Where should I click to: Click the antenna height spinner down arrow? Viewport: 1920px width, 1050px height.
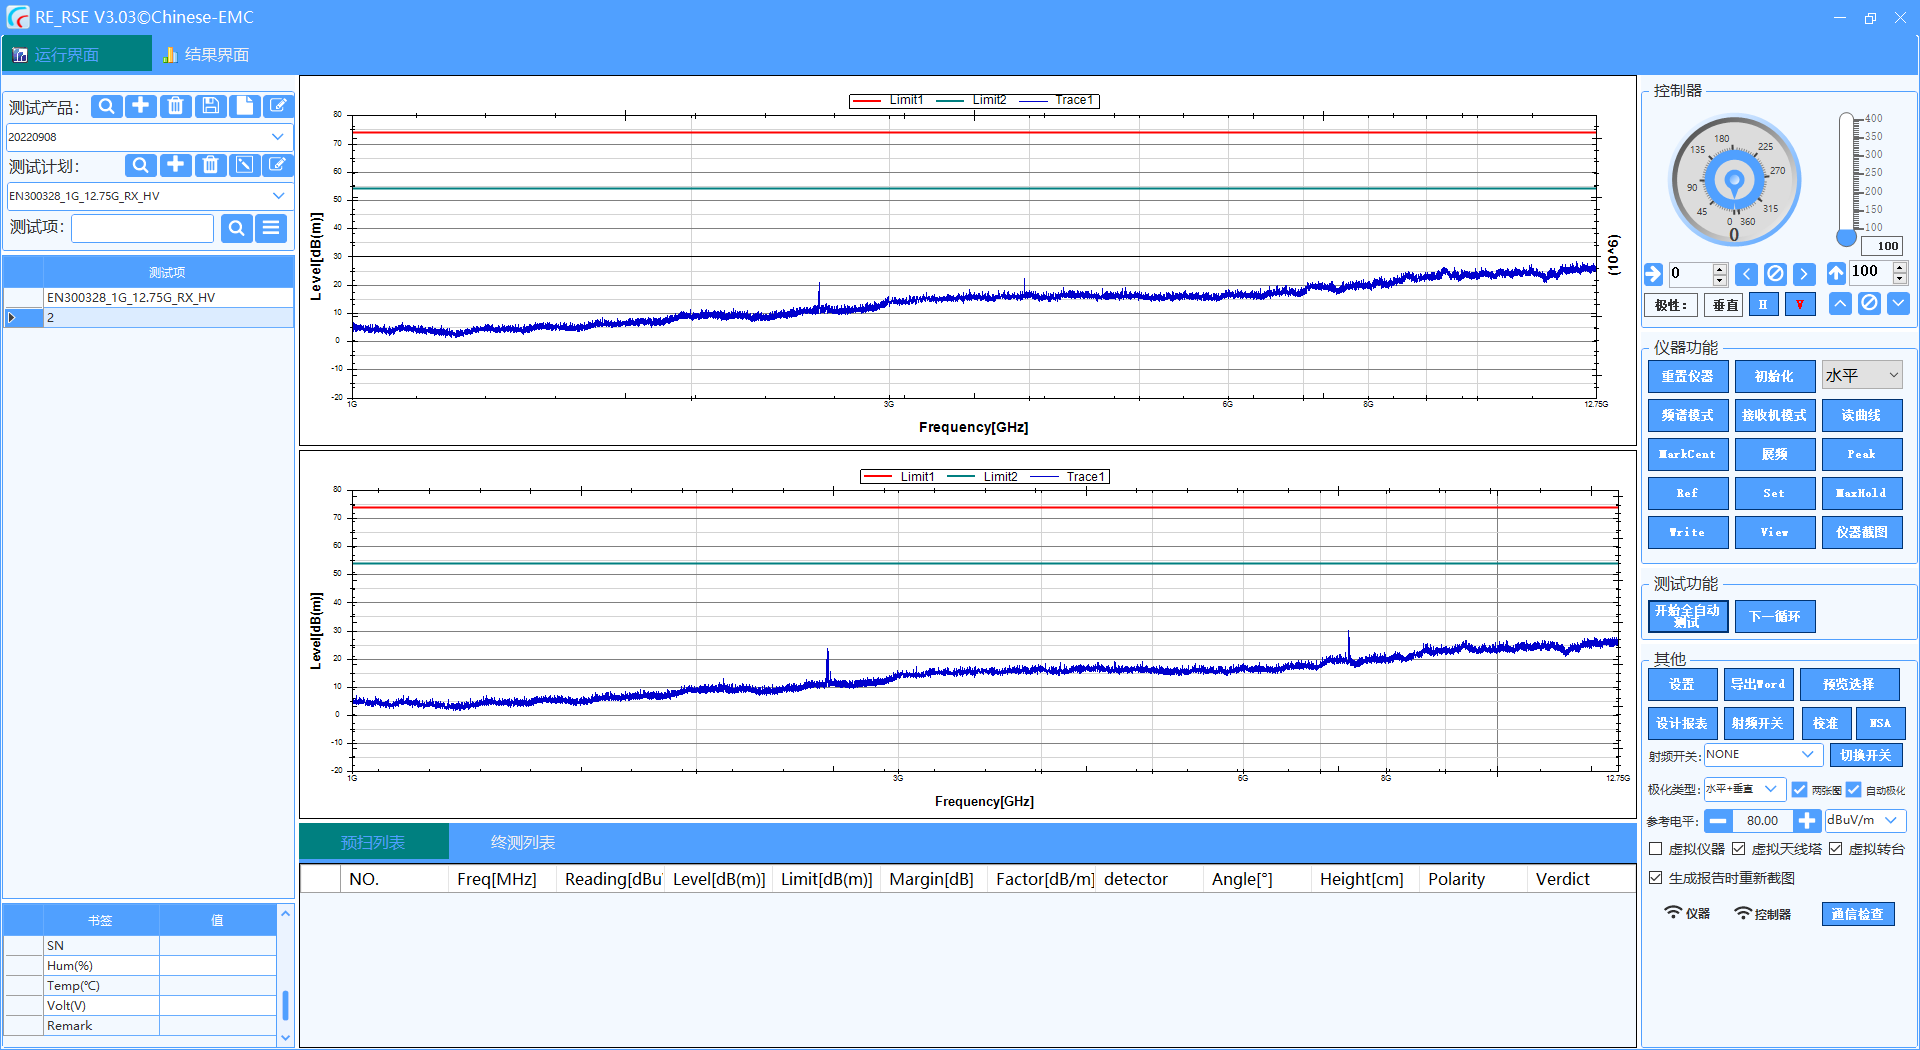[x=1900, y=279]
